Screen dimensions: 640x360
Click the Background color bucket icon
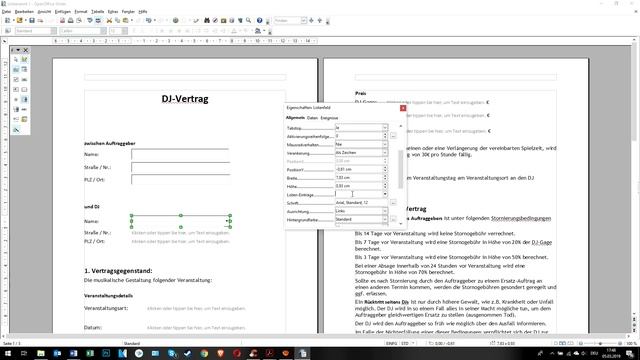point(258,31)
